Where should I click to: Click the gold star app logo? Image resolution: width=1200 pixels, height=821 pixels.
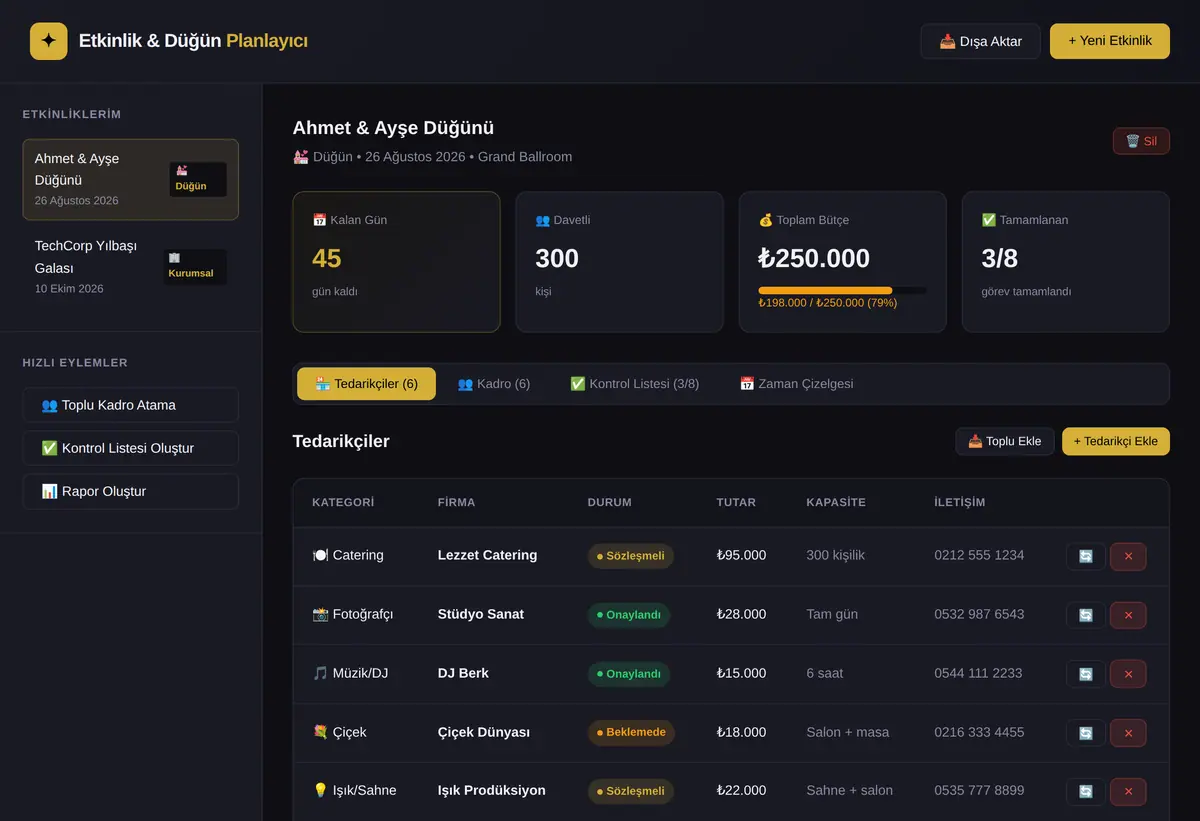tap(49, 41)
